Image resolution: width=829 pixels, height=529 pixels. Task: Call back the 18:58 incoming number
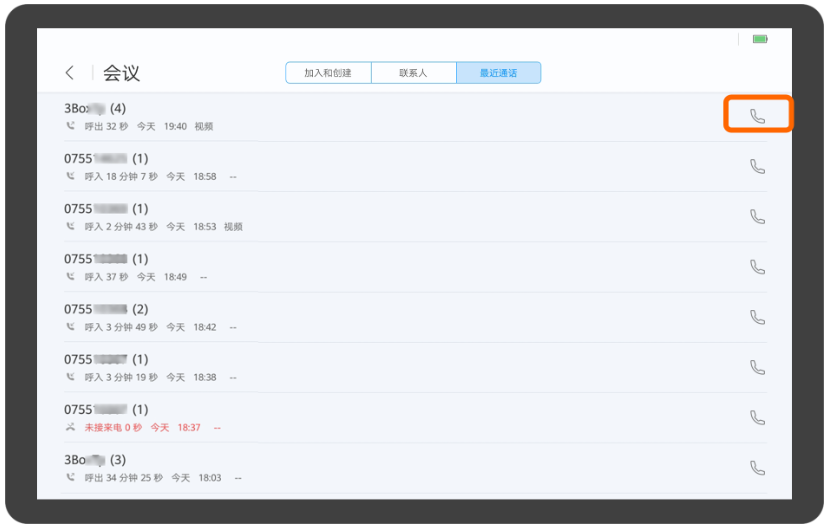tap(757, 167)
